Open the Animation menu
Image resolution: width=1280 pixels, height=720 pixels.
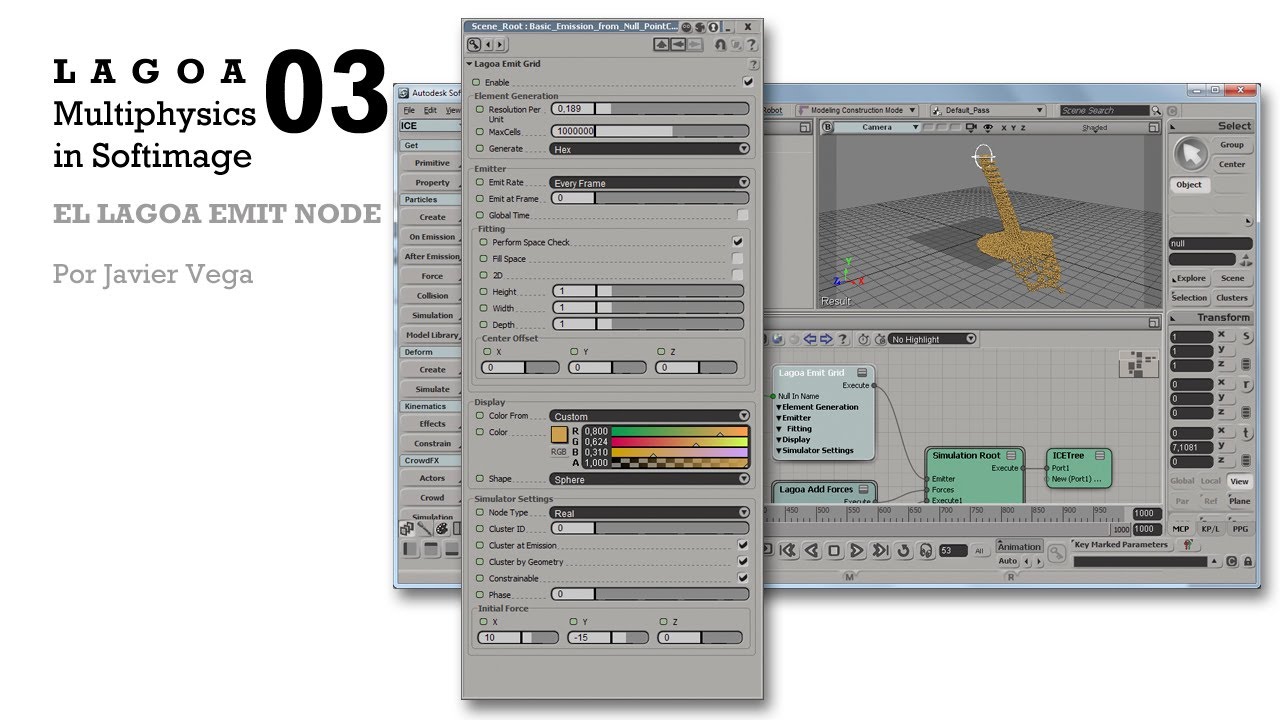tap(1020, 546)
